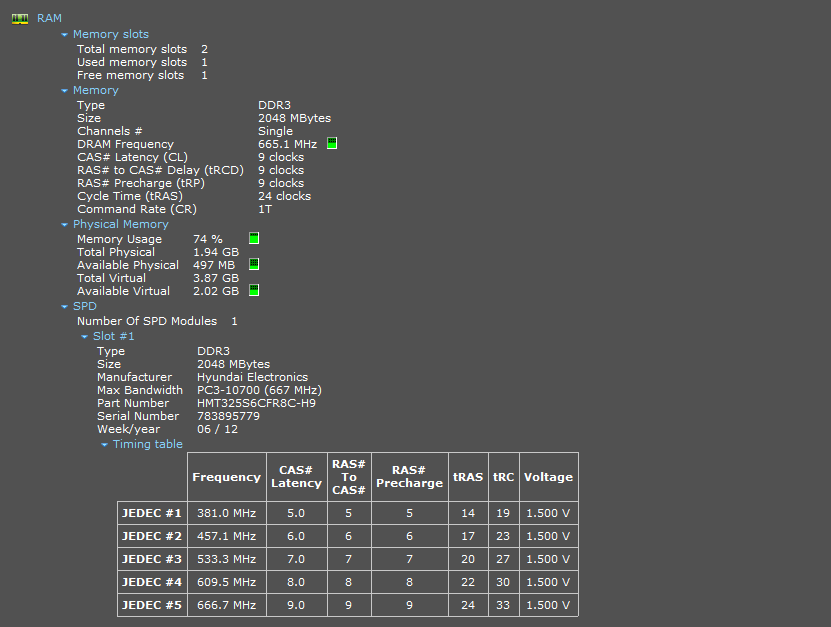Image resolution: width=831 pixels, height=627 pixels.
Task: Click the Manufacturer value Hyundai Electronics
Action: point(252,377)
